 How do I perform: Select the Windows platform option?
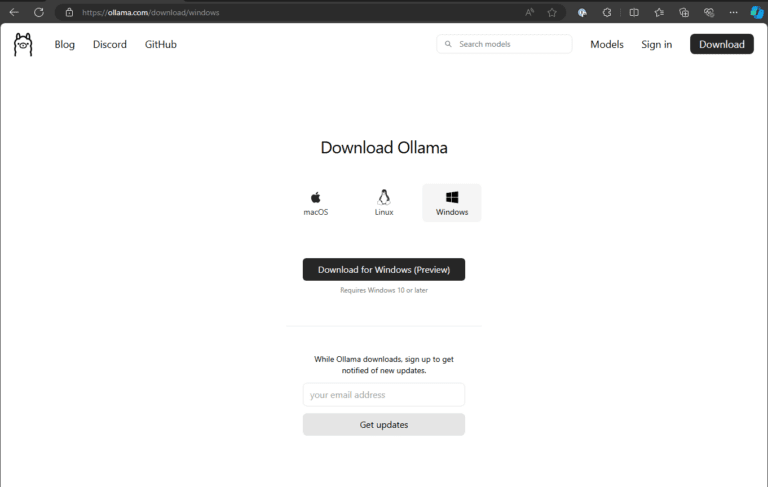pyautogui.click(x=452, y=203)
